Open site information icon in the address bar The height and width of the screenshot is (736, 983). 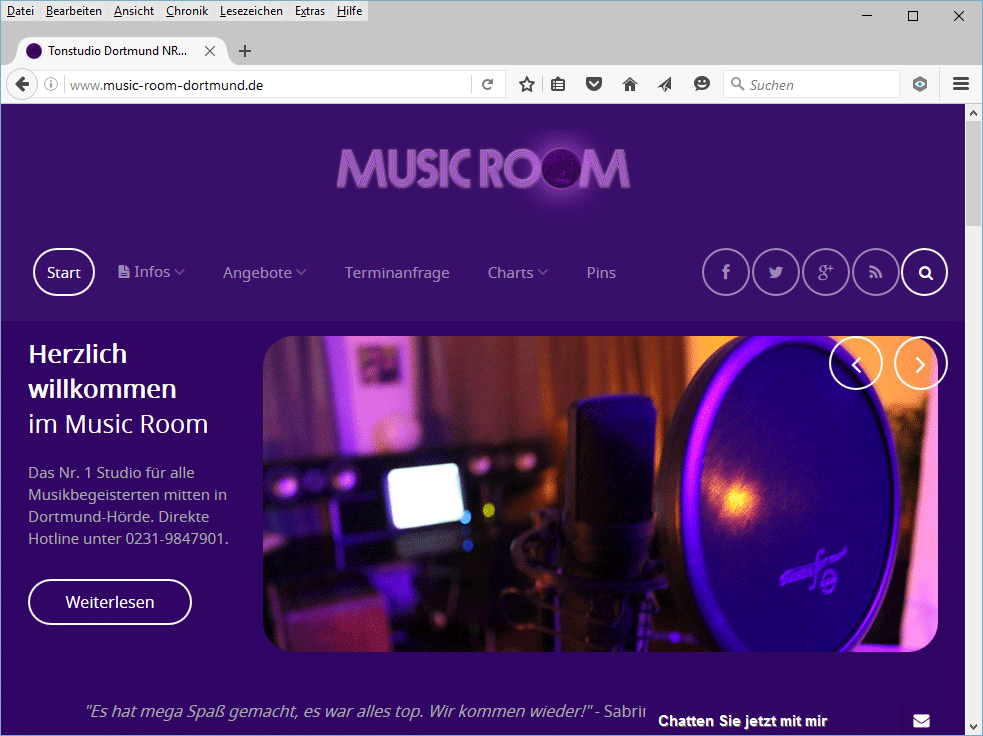coord(51,84)
